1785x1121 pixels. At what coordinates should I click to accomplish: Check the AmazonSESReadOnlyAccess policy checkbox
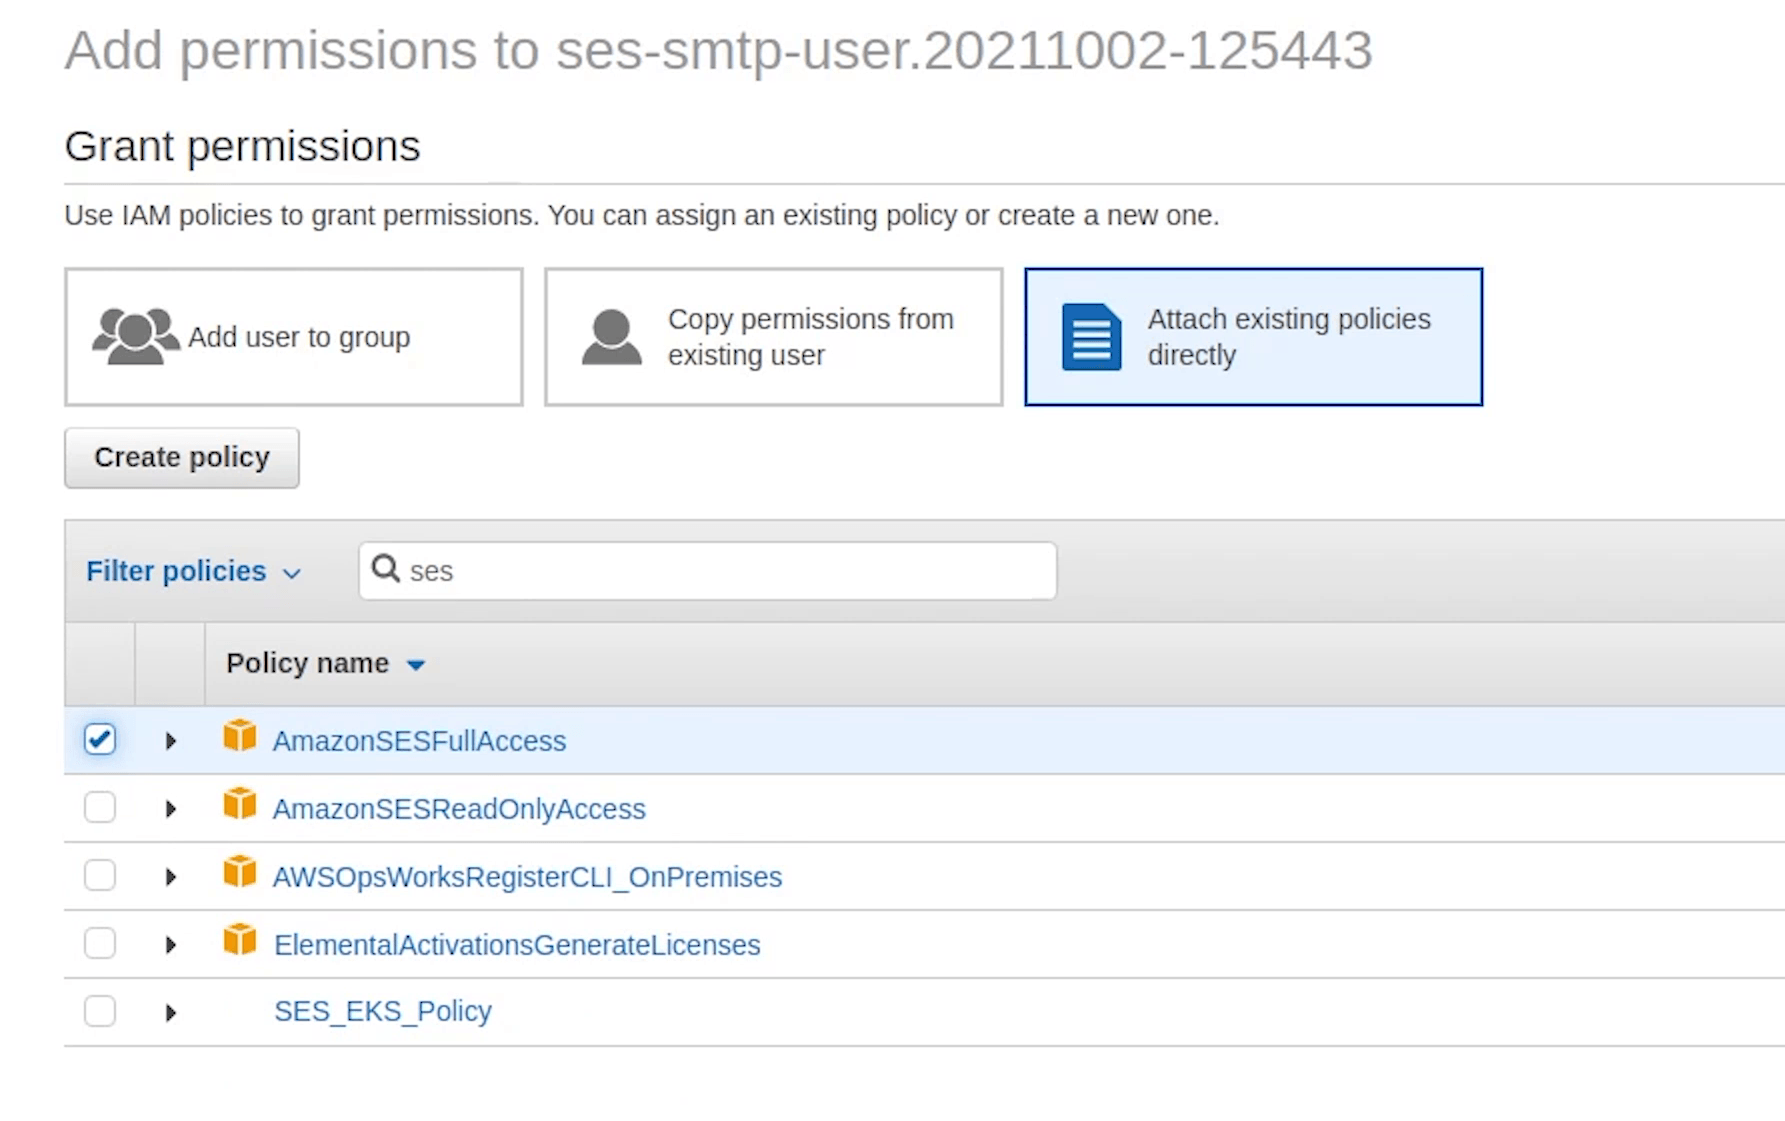pos(100,808)
